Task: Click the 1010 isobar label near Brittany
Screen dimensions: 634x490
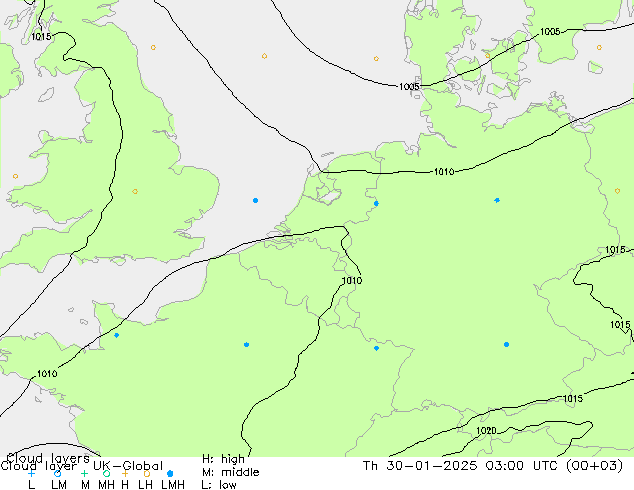Action: [x=47, y=374]
